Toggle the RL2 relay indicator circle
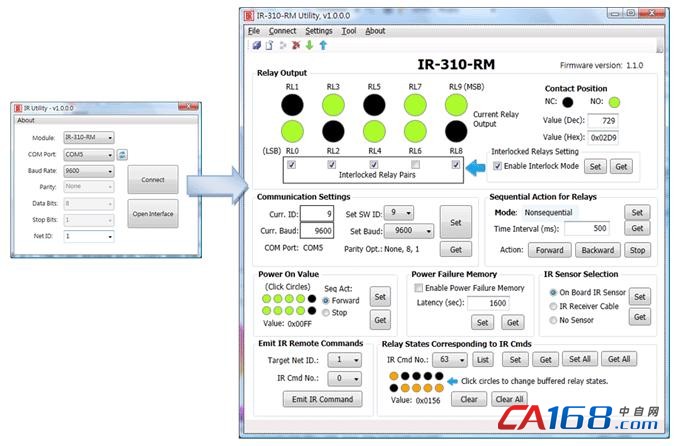 coord(333,132)
